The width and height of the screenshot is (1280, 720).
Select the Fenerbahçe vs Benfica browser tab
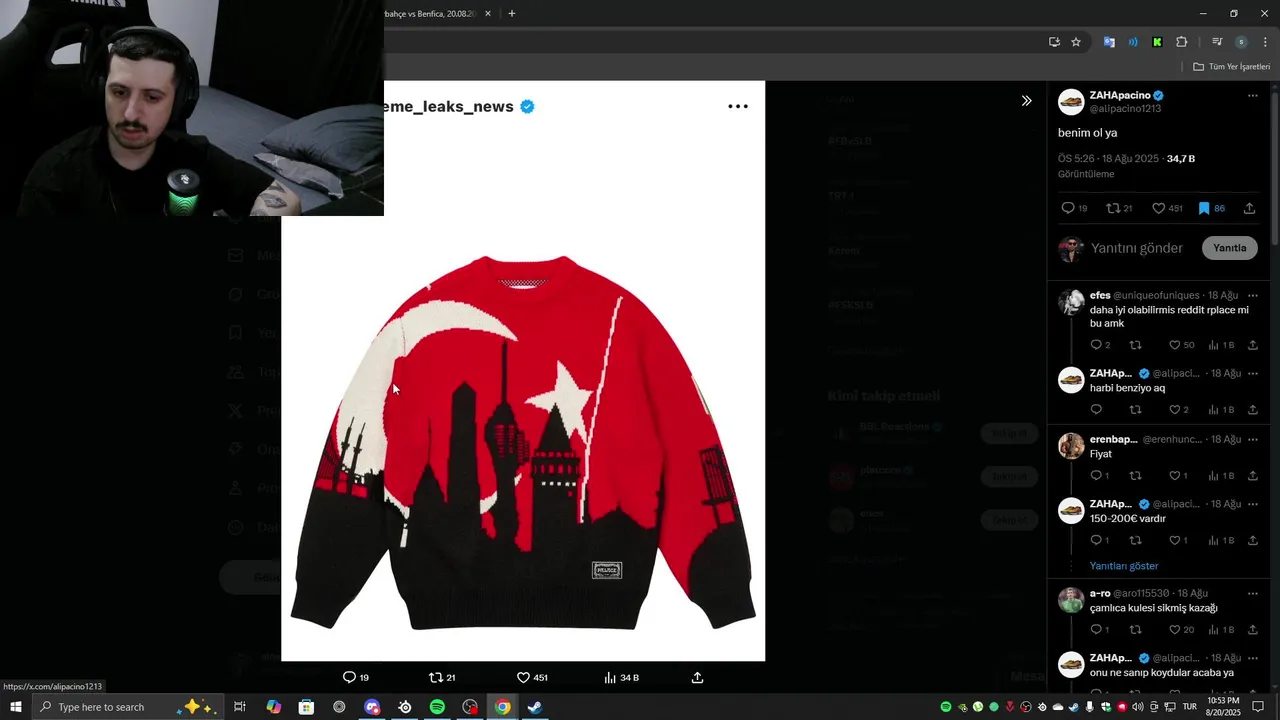[x=432, y=14]
